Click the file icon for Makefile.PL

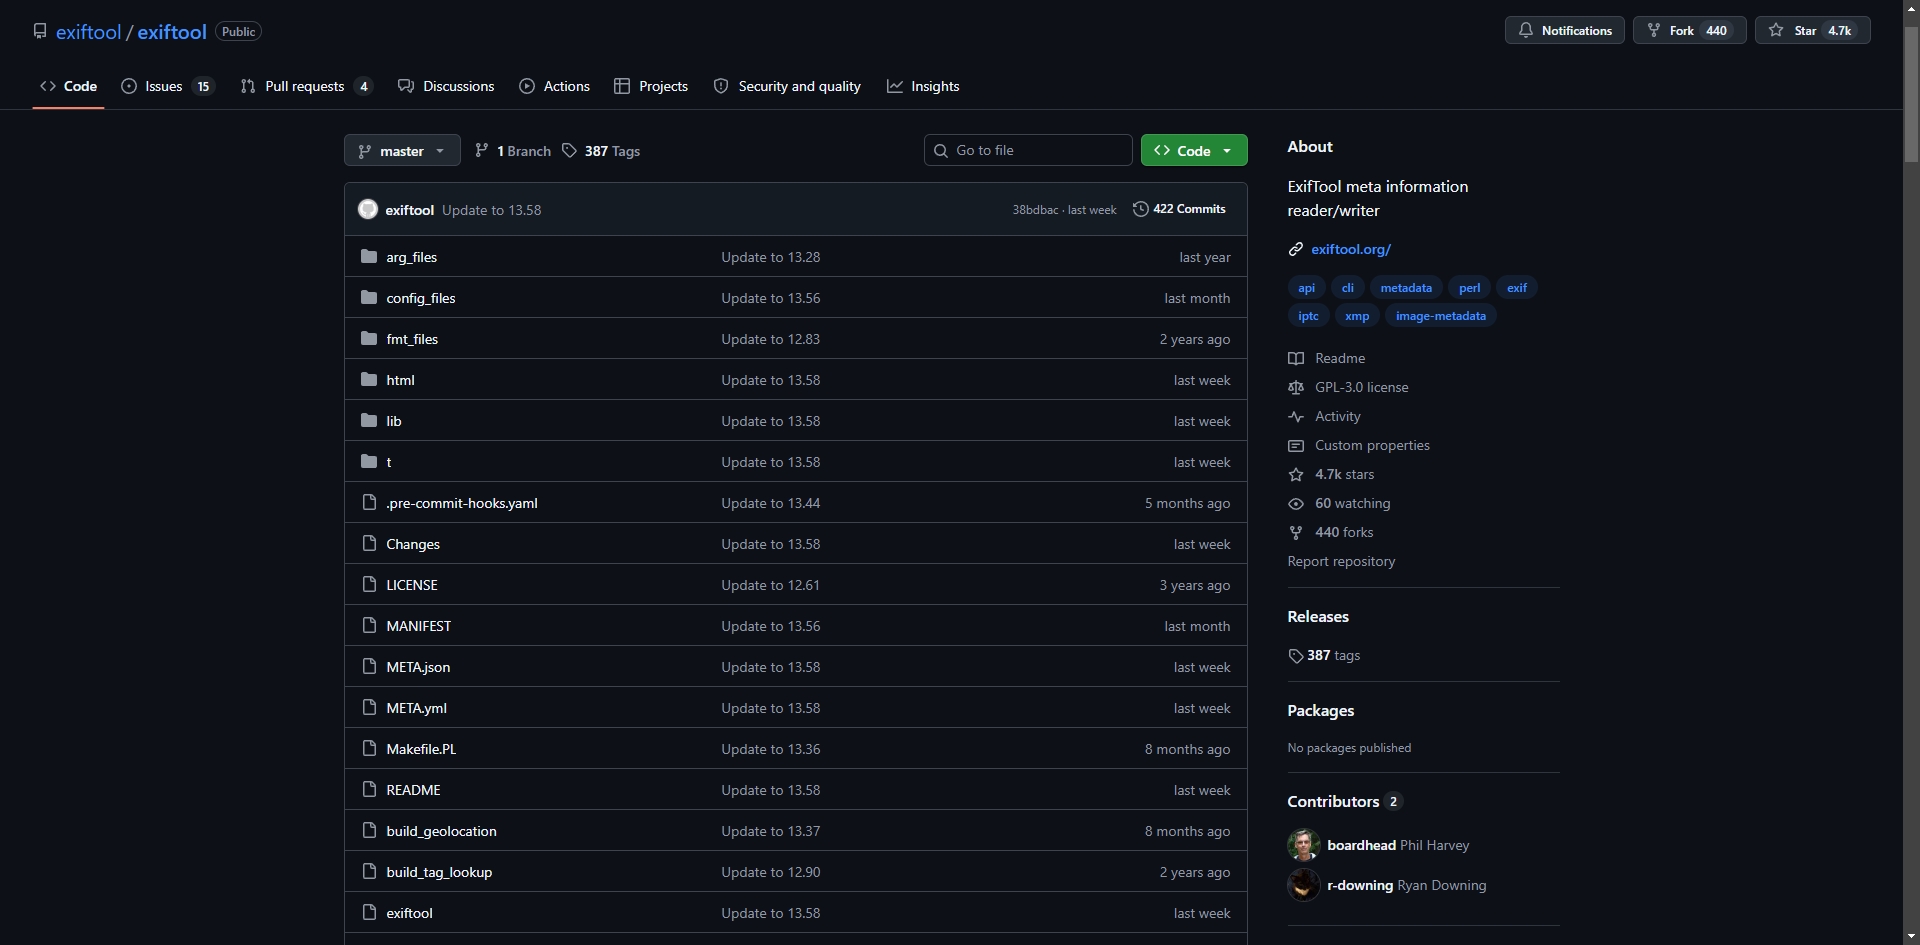point(369,748)
